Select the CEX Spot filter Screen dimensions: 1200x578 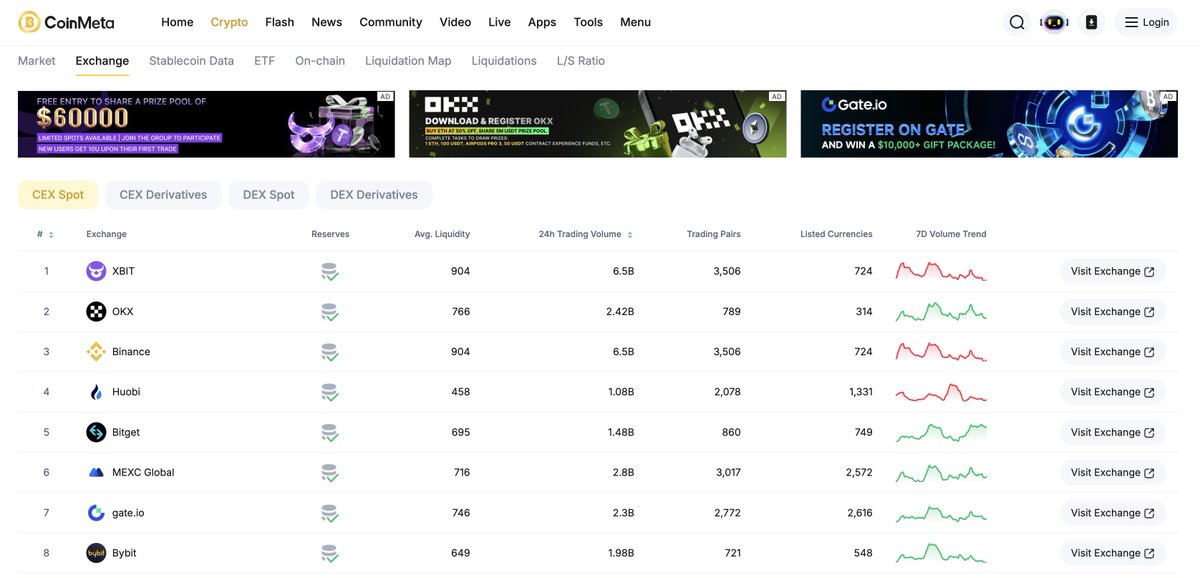tap(58, 195)
